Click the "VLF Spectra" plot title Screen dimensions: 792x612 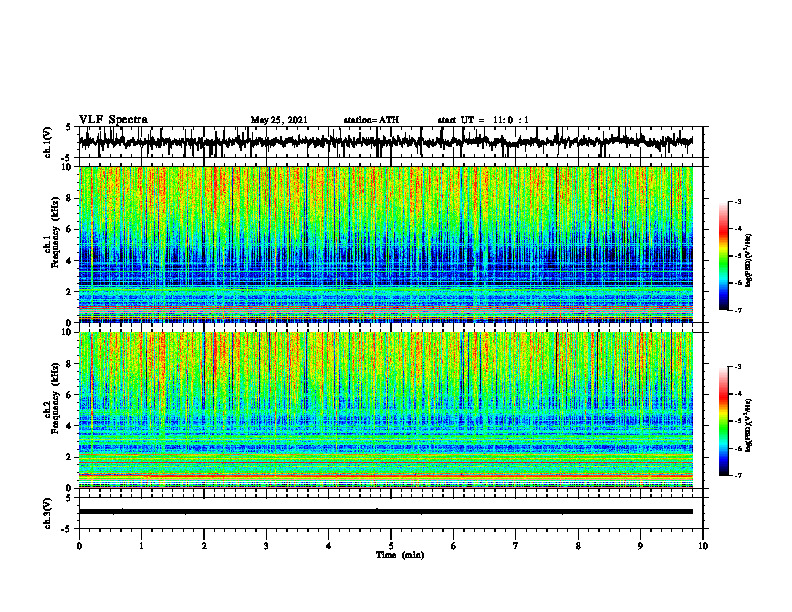pos(113,120)
